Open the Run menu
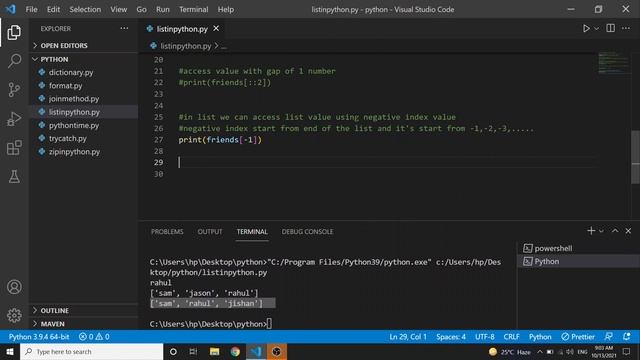 [162, 9]
